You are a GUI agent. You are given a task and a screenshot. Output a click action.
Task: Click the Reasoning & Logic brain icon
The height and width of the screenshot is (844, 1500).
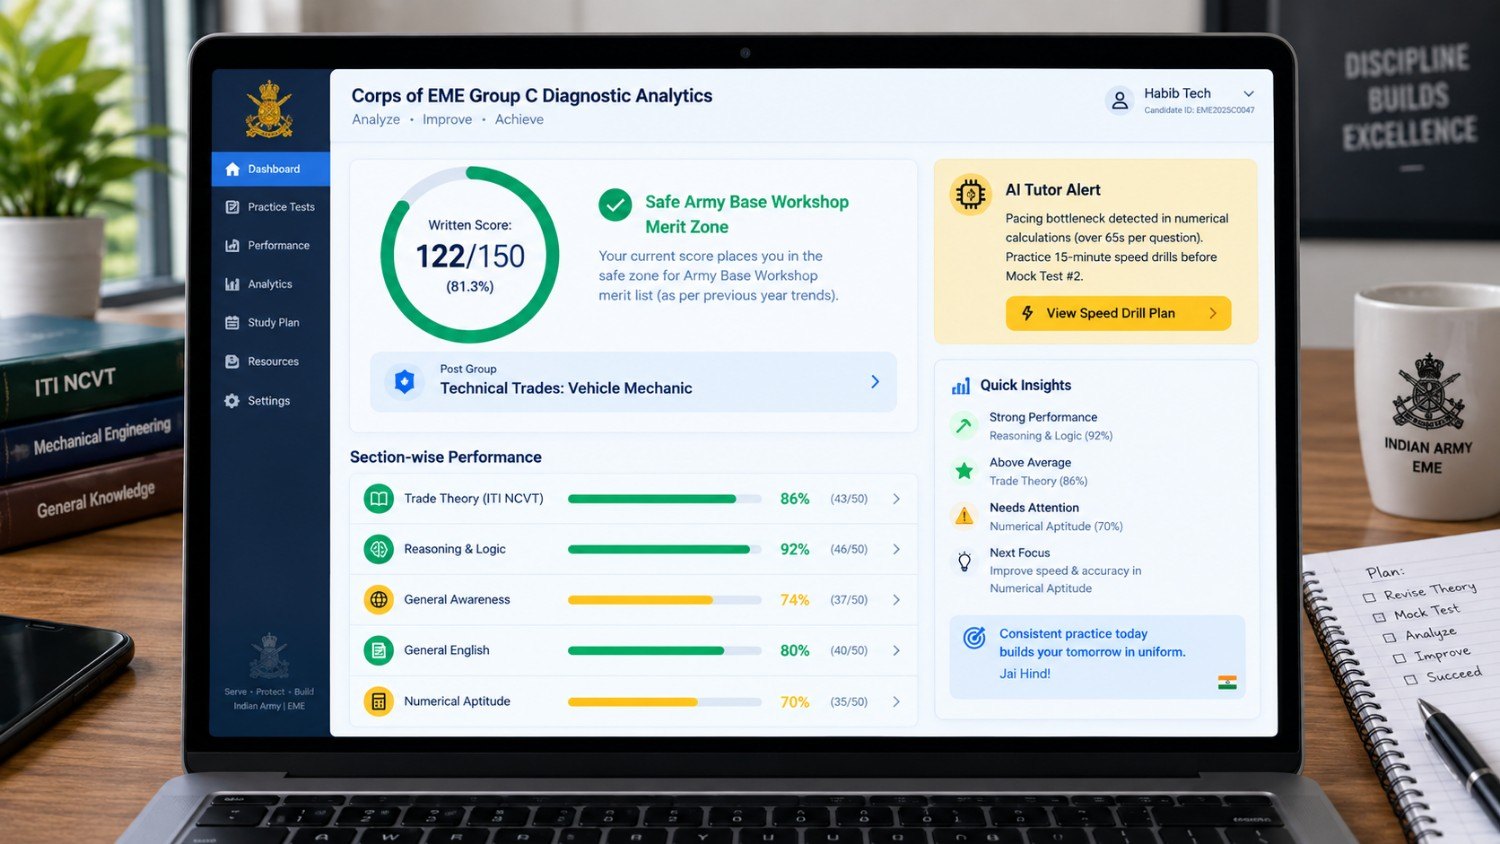pos(378,549)
